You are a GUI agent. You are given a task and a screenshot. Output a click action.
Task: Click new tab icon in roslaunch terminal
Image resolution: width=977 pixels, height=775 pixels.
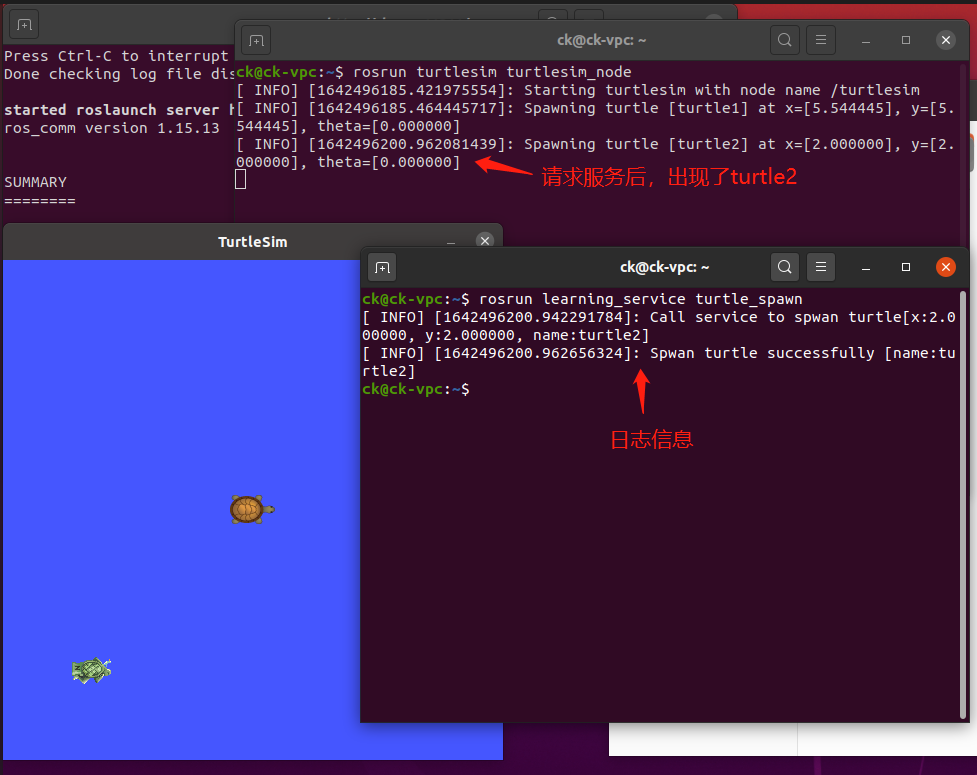click(24, 25)
